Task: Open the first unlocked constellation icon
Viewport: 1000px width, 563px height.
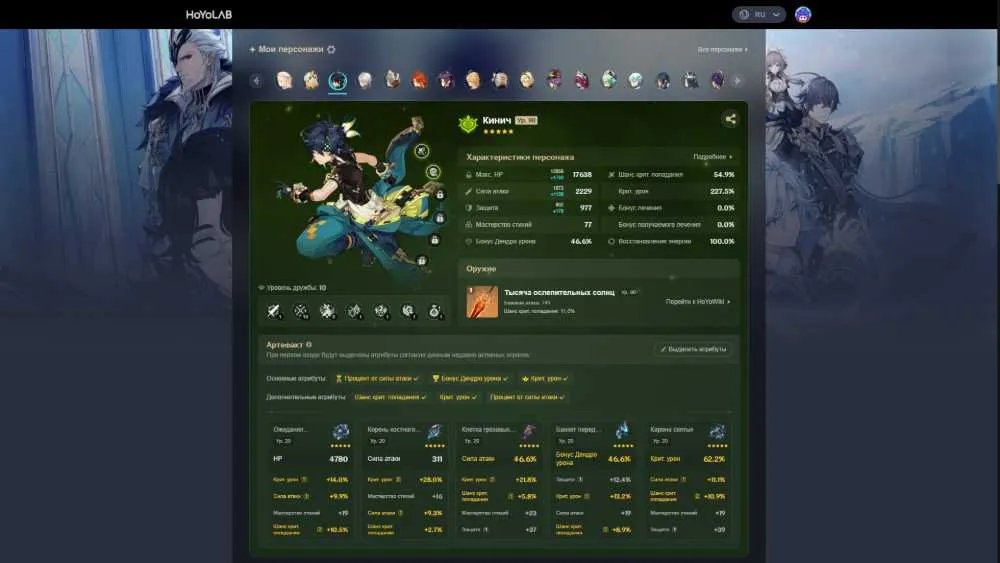Action: coord(422,151)
